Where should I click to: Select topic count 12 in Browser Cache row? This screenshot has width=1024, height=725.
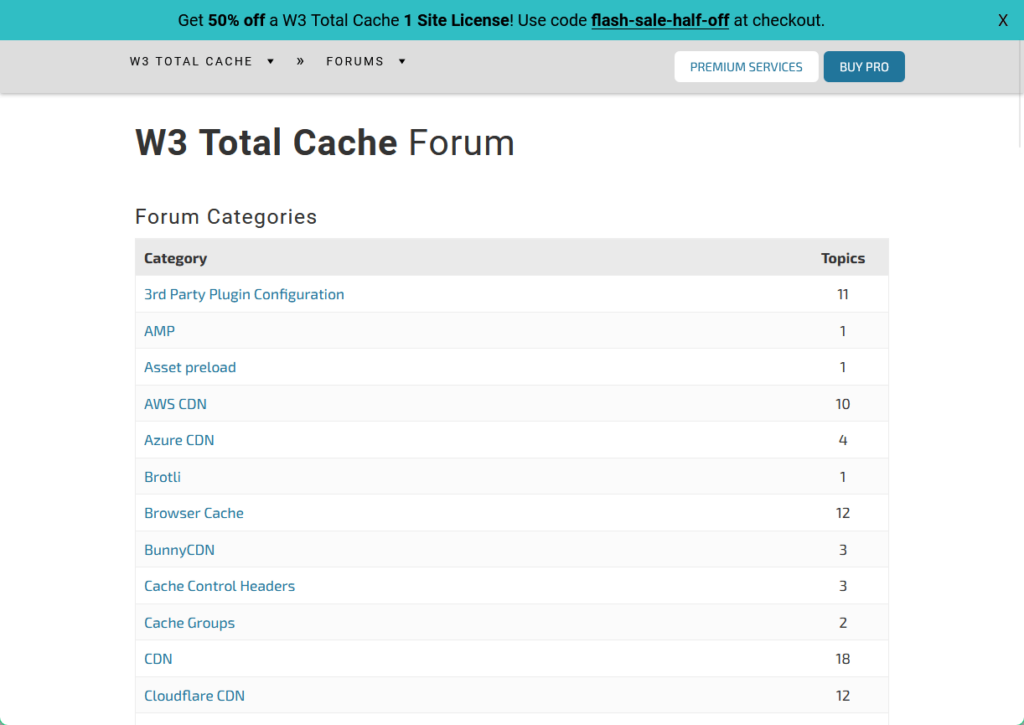coord(842,513)
